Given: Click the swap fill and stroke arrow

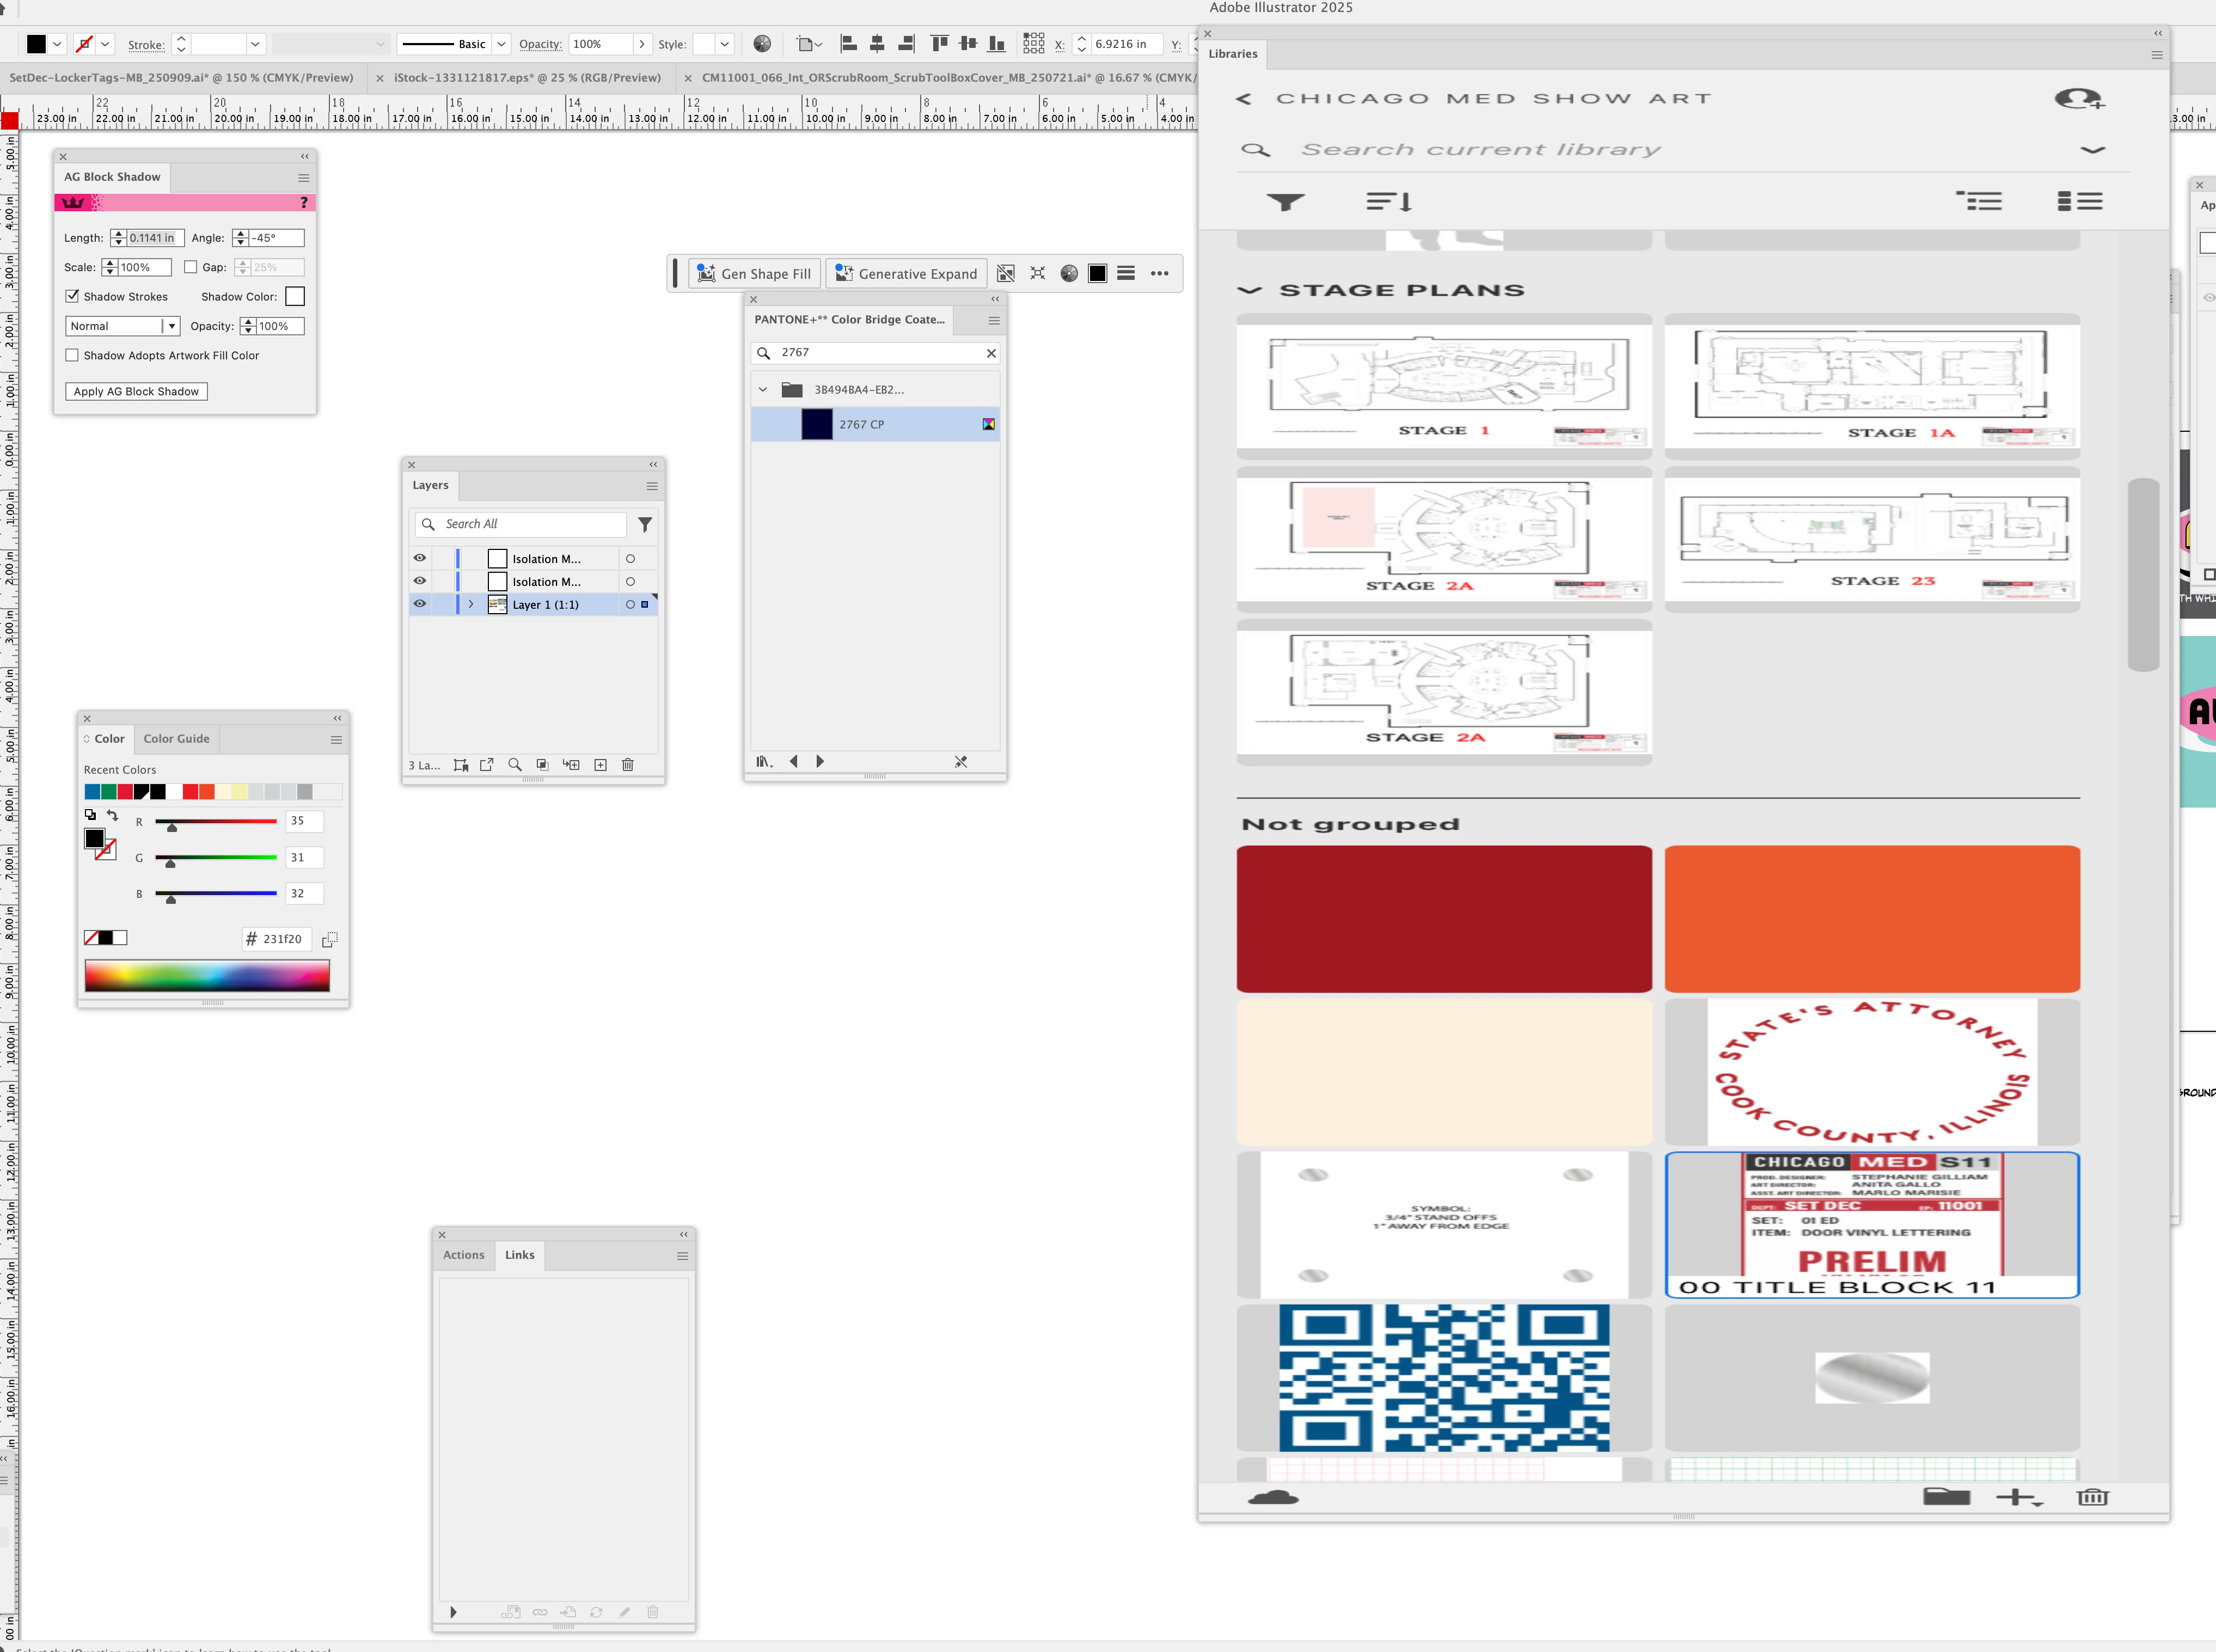Looking at the screenshot, I should 113,815.
